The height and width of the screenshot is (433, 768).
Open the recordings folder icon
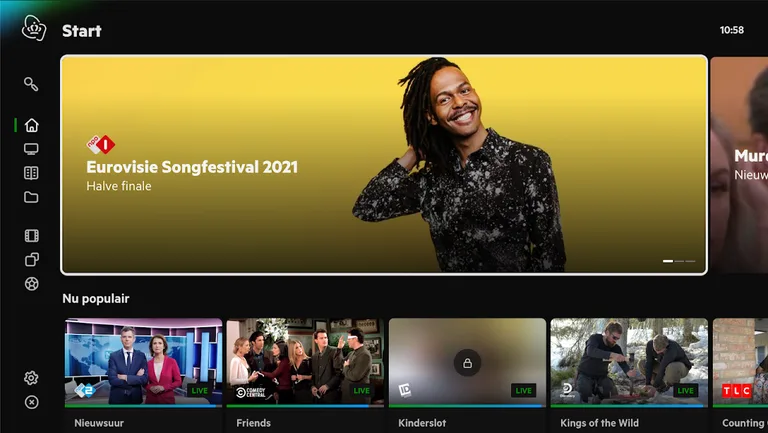(x=31, y=197)
